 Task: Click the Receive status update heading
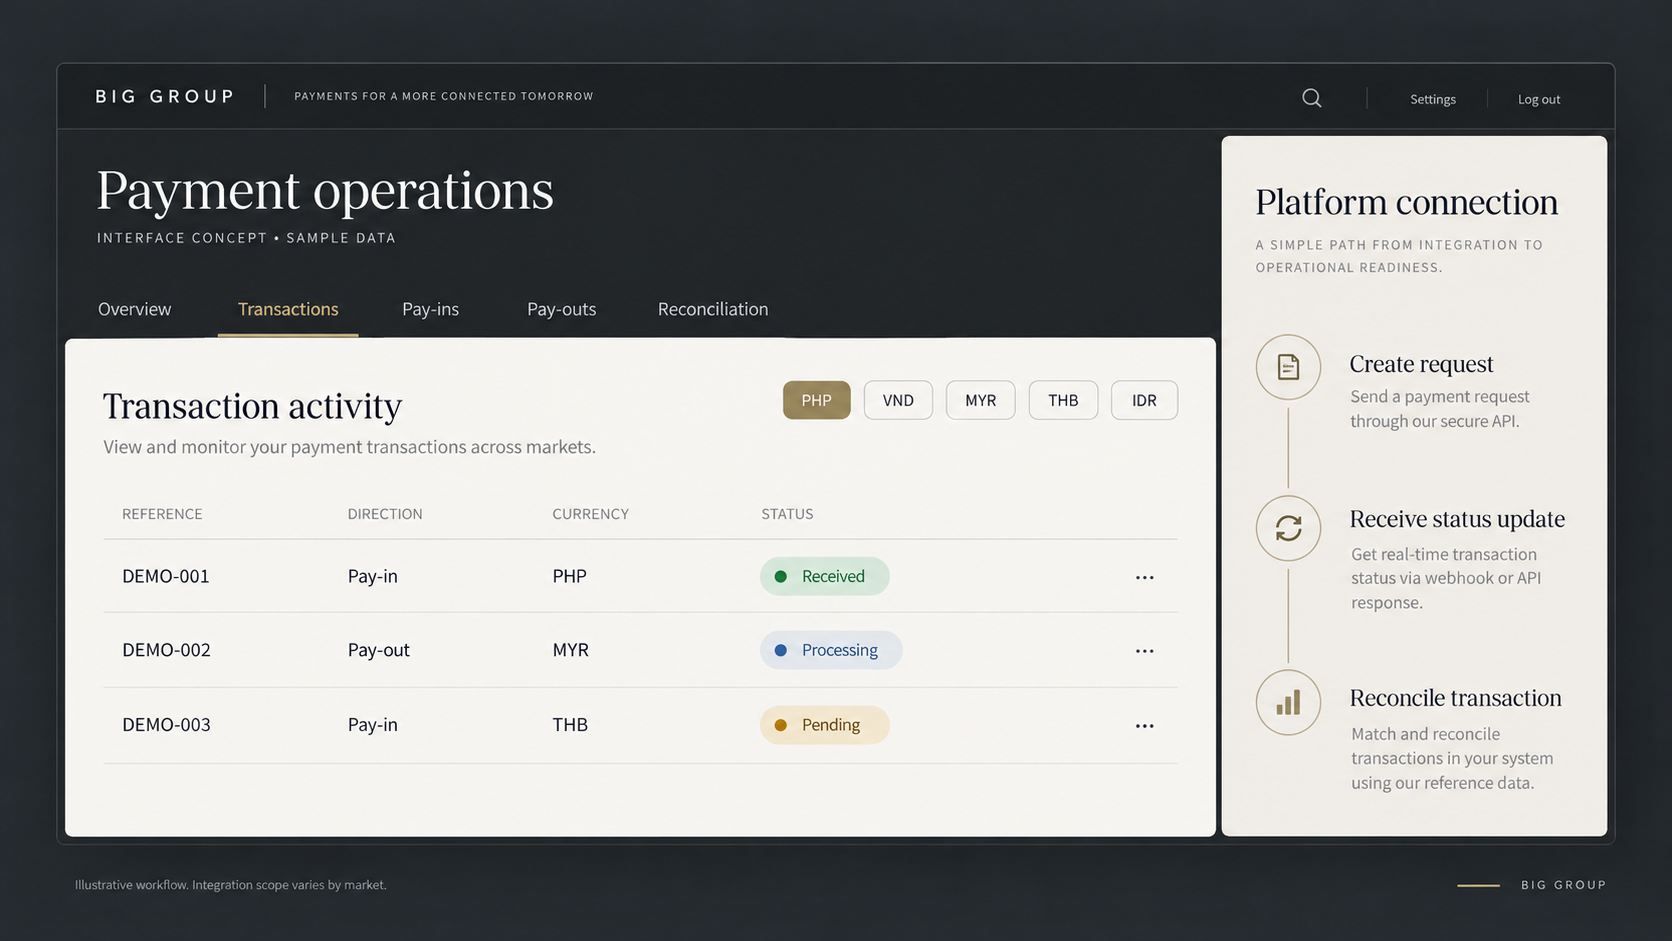[x=1457, y=519]
